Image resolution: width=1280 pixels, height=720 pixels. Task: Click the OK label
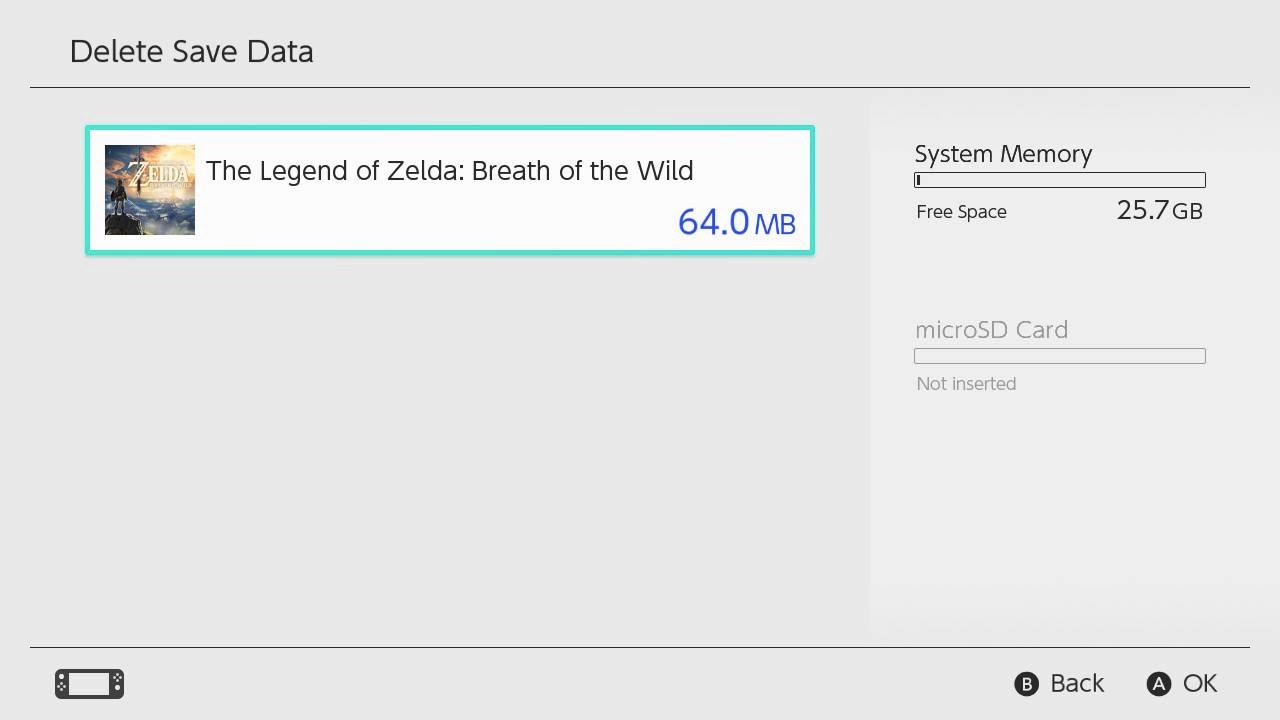1199,683
